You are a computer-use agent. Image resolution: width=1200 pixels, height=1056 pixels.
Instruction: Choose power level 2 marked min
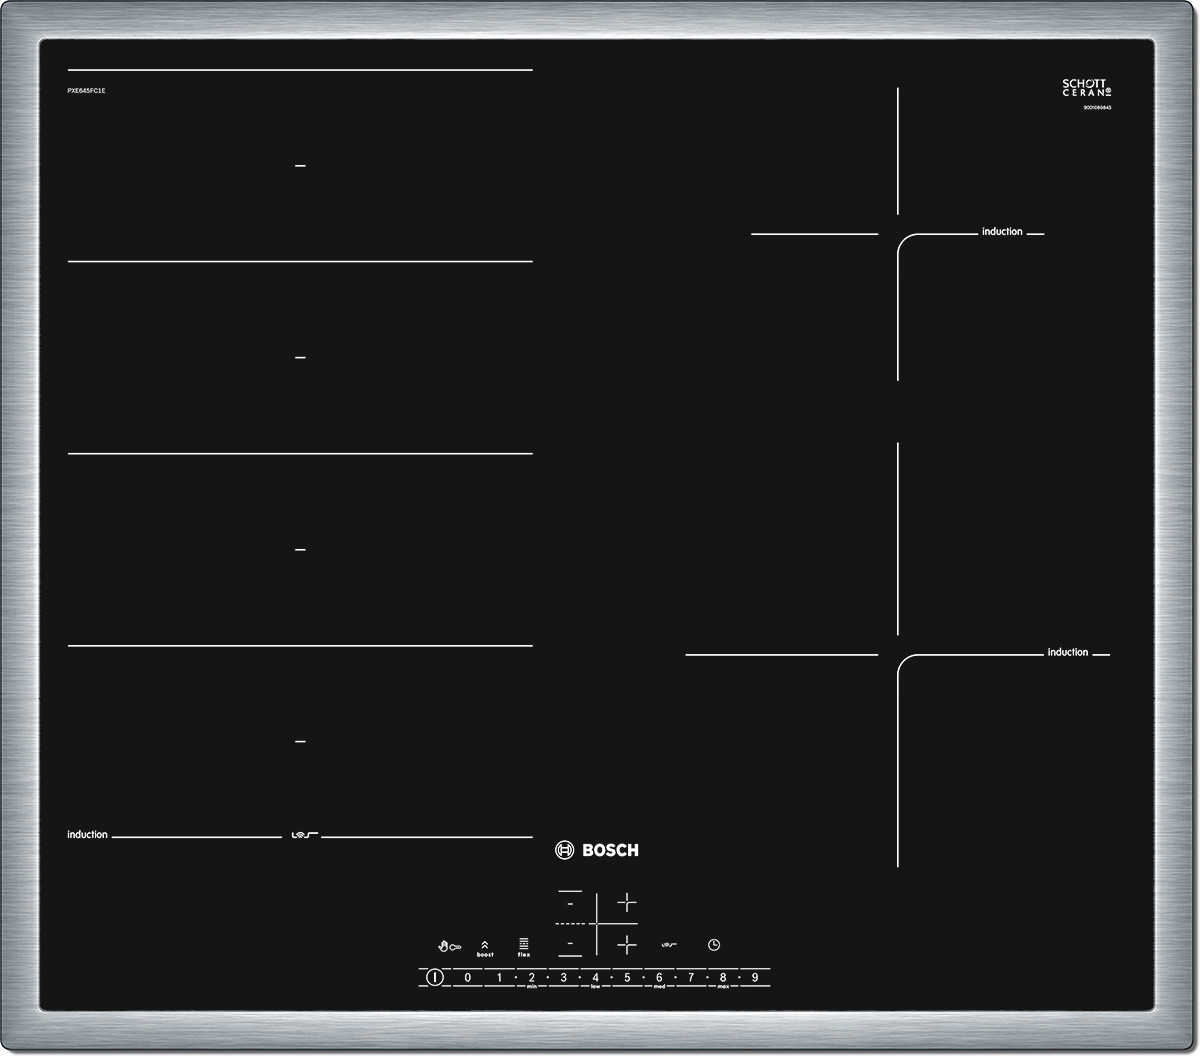tap(531, 977)
